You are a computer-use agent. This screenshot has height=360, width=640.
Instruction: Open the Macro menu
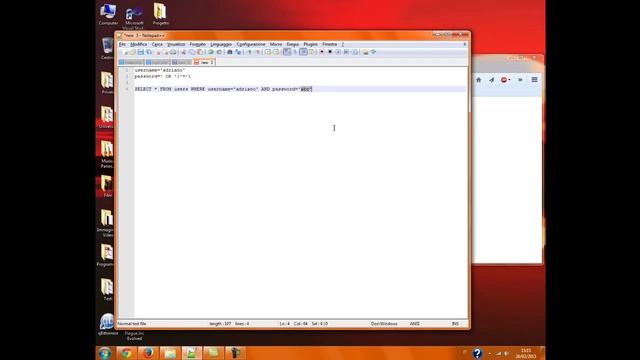click(276, 44)
